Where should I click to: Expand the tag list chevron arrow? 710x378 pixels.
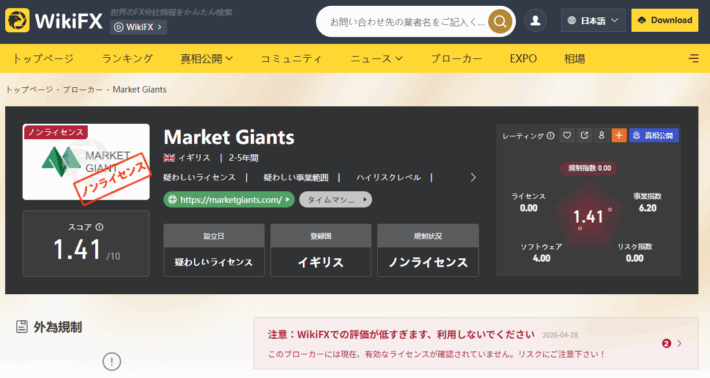coord(473,177)
